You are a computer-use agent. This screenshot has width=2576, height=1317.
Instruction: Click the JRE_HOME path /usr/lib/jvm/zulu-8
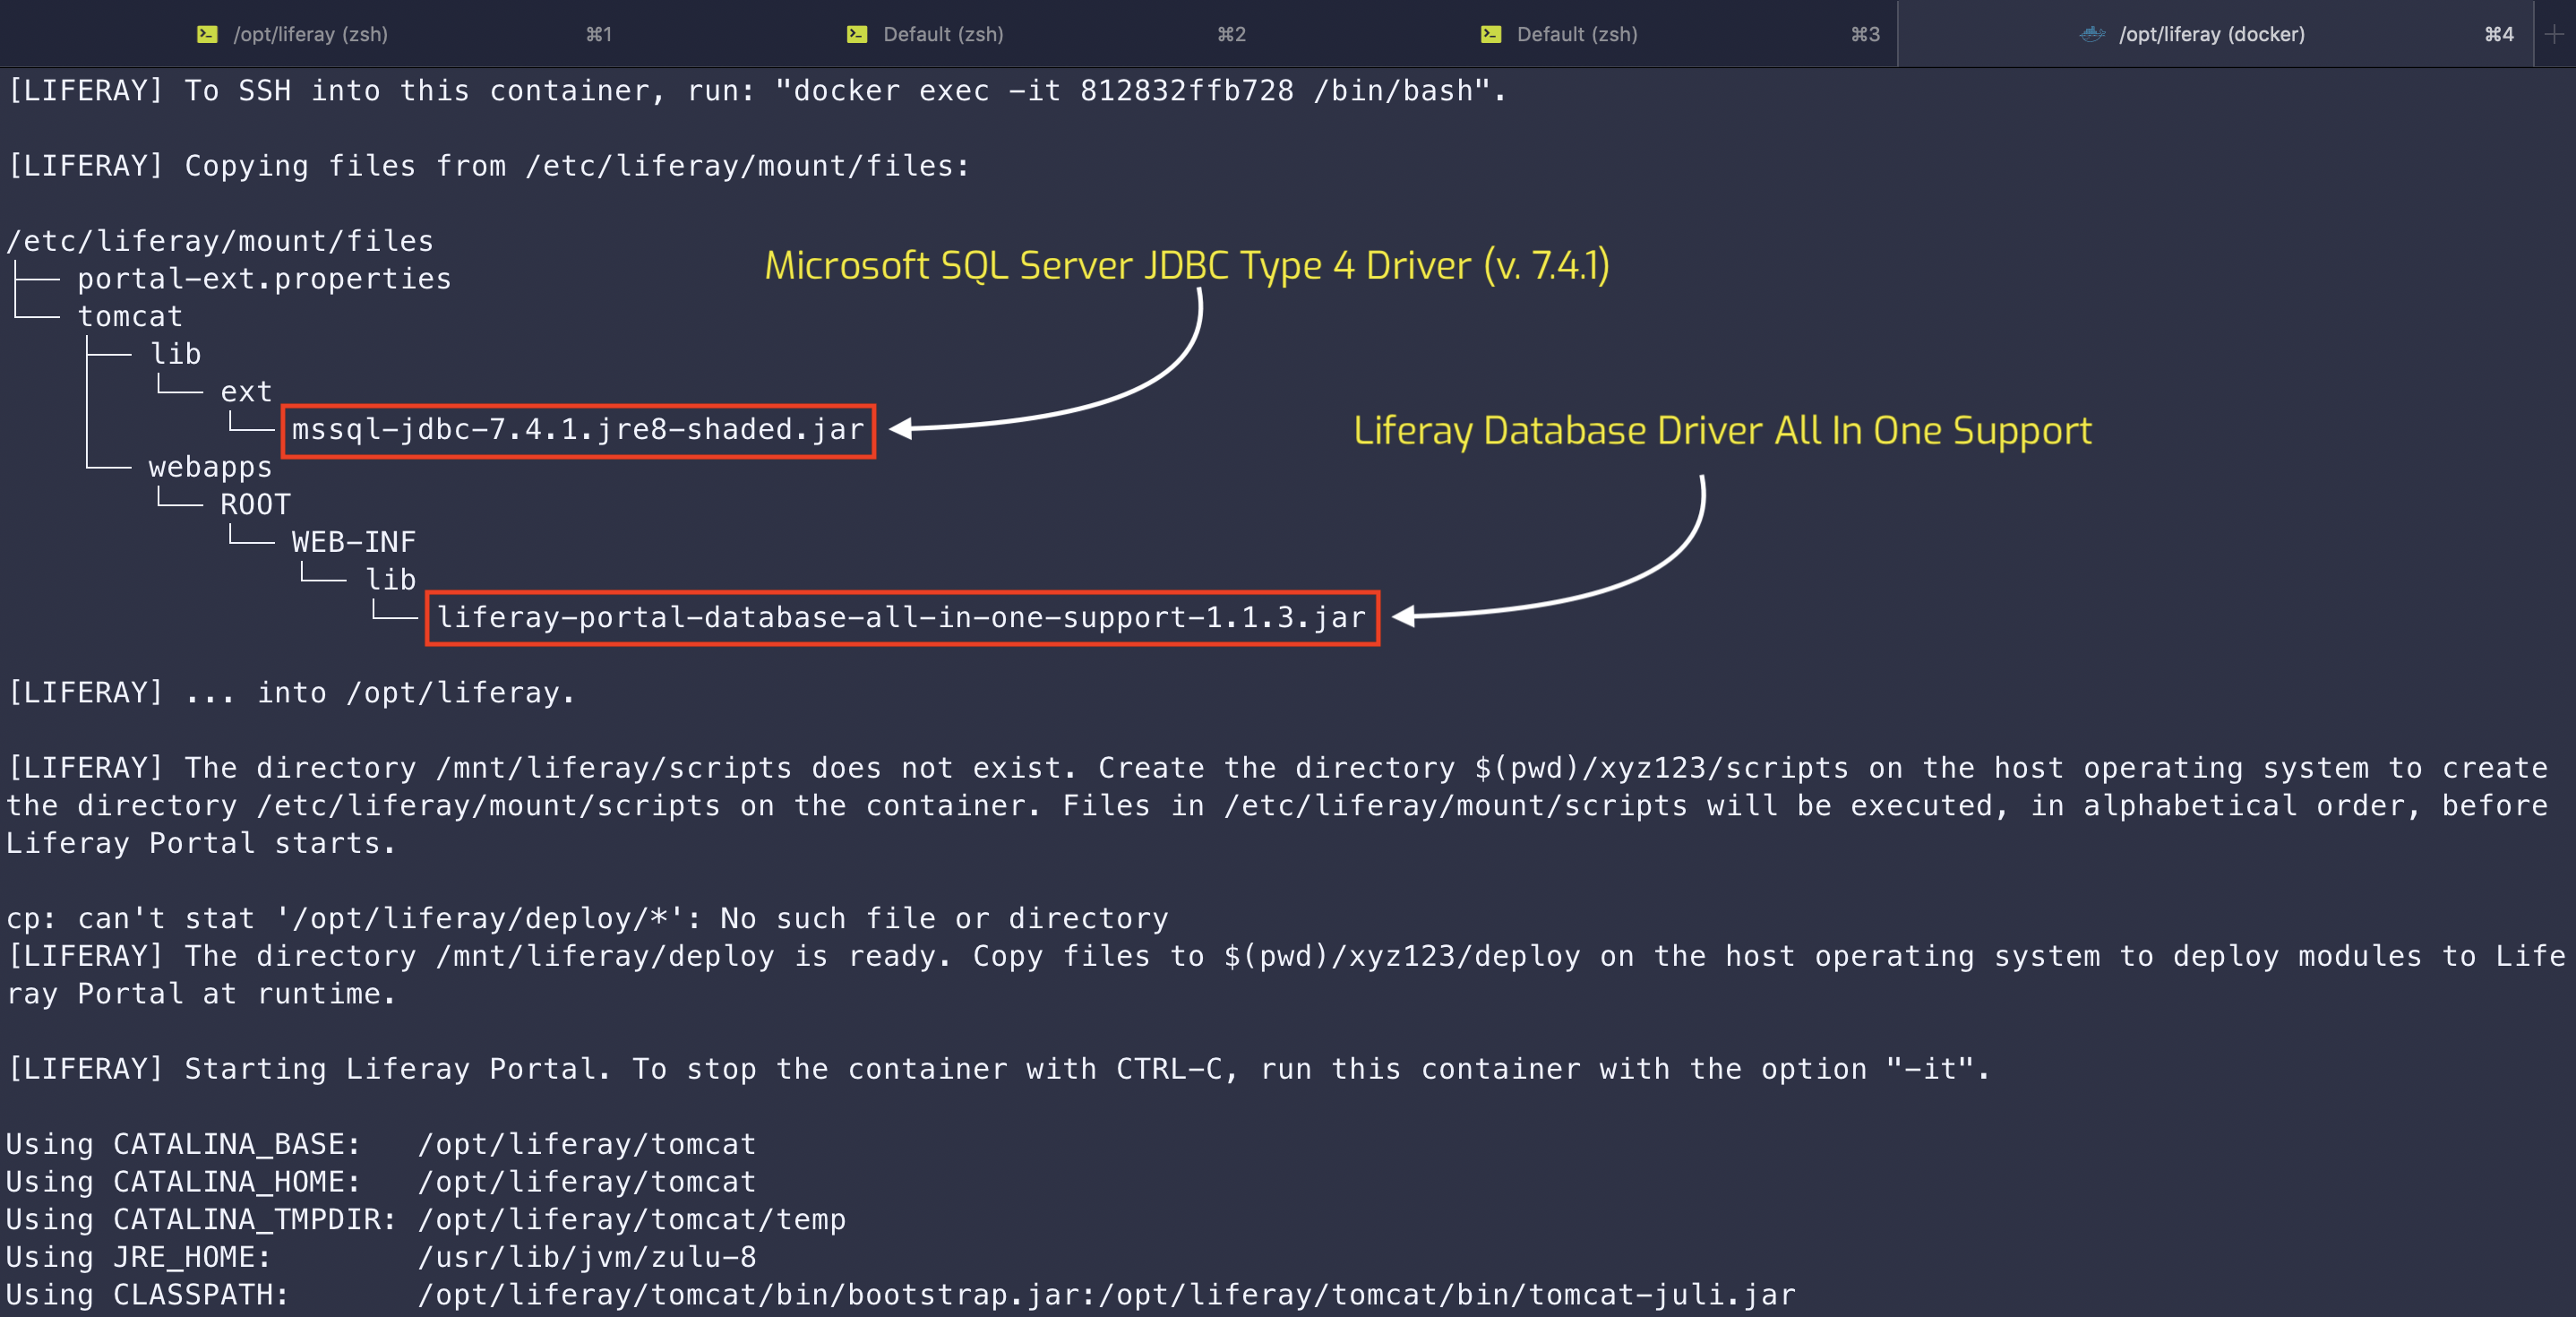tap(587, 1258)
